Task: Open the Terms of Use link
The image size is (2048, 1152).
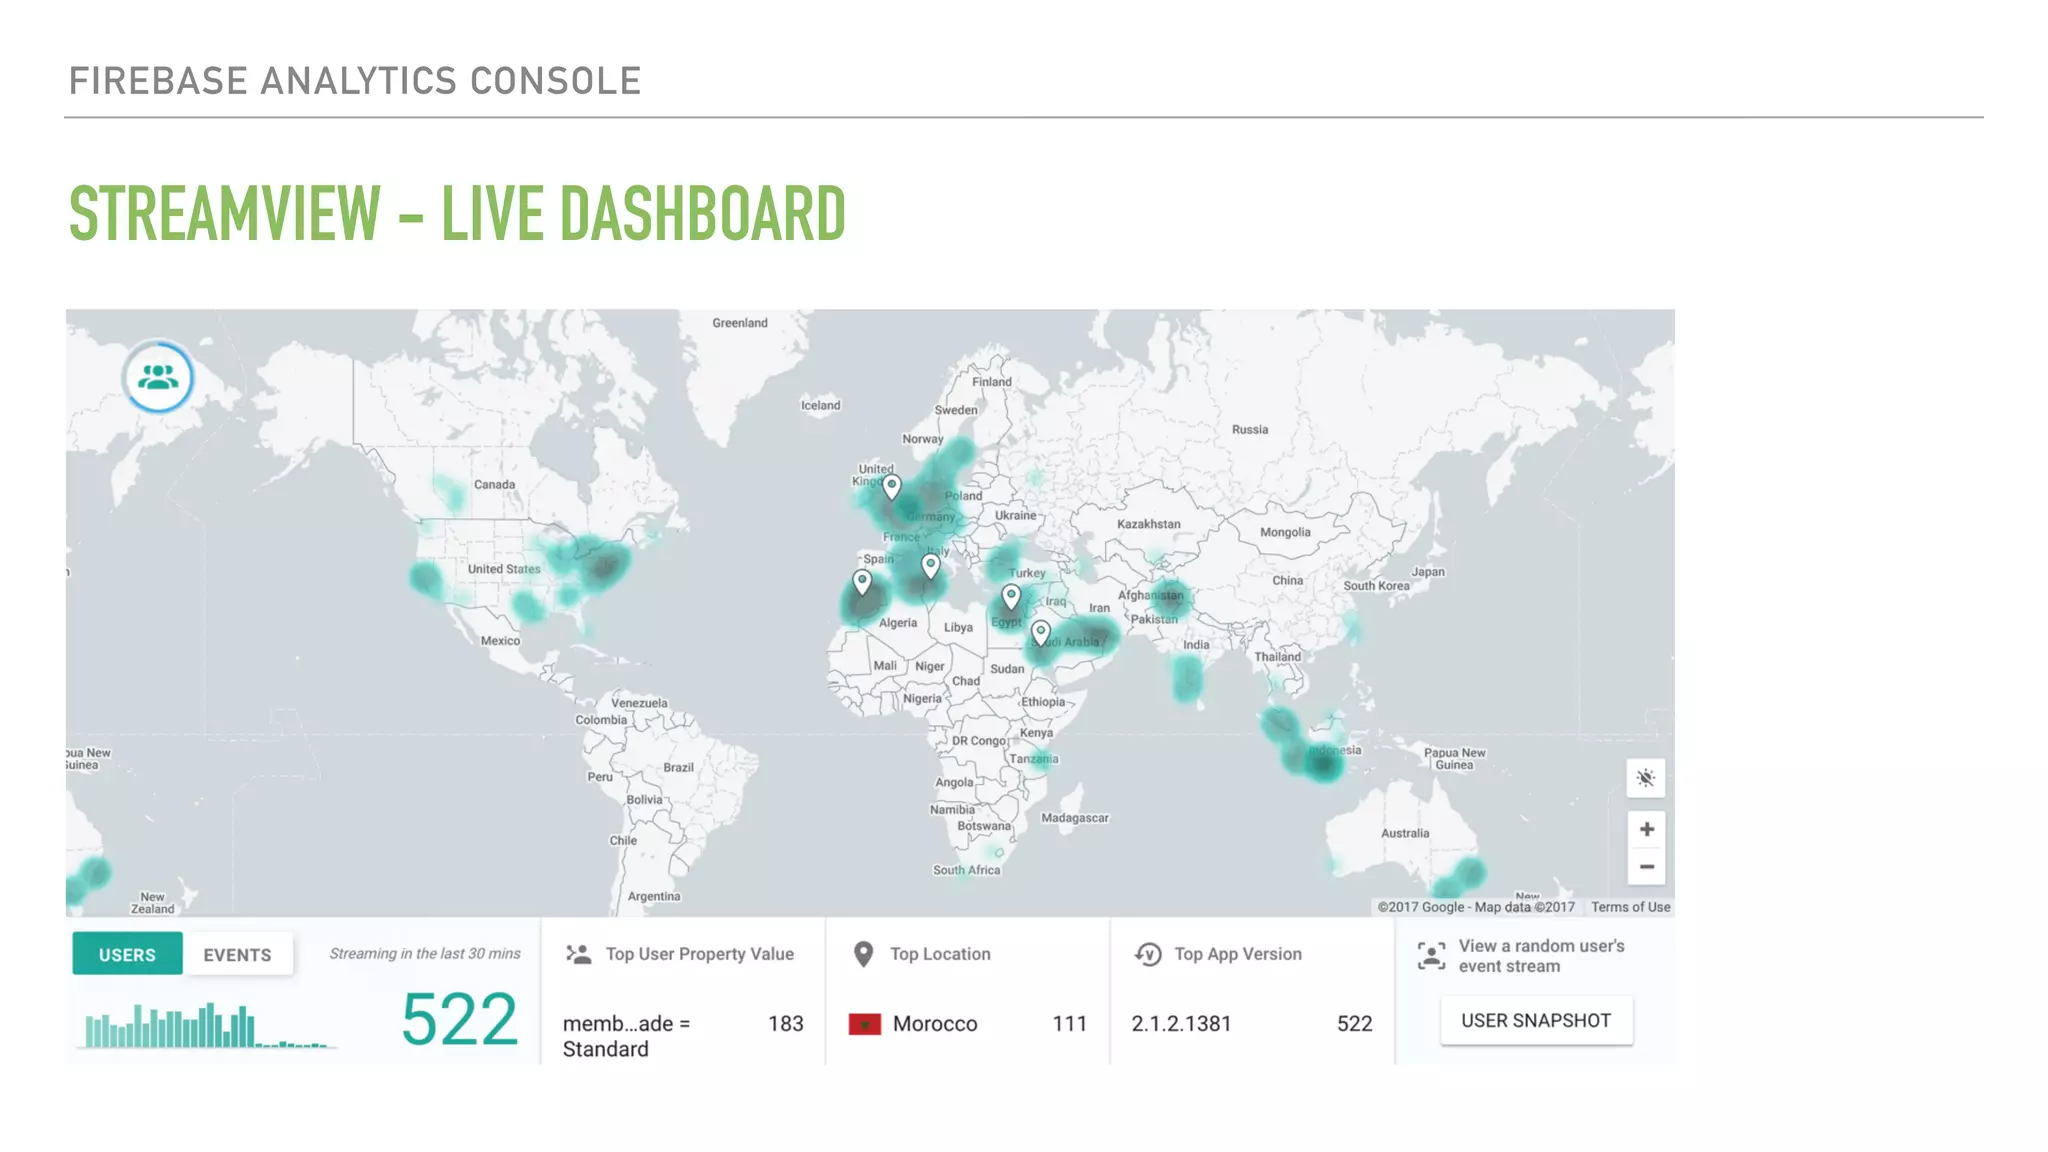Action: click(x=1631, y=907)
